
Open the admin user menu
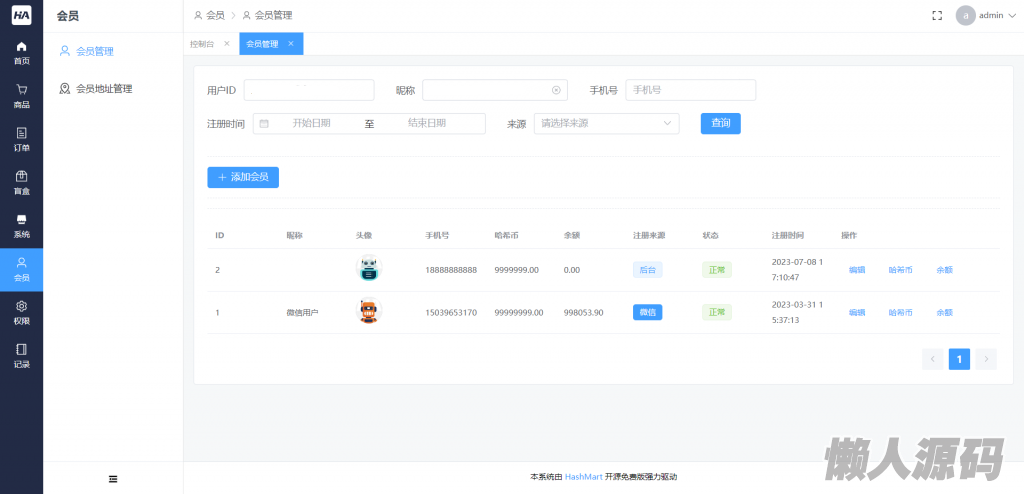coord(980,15)
